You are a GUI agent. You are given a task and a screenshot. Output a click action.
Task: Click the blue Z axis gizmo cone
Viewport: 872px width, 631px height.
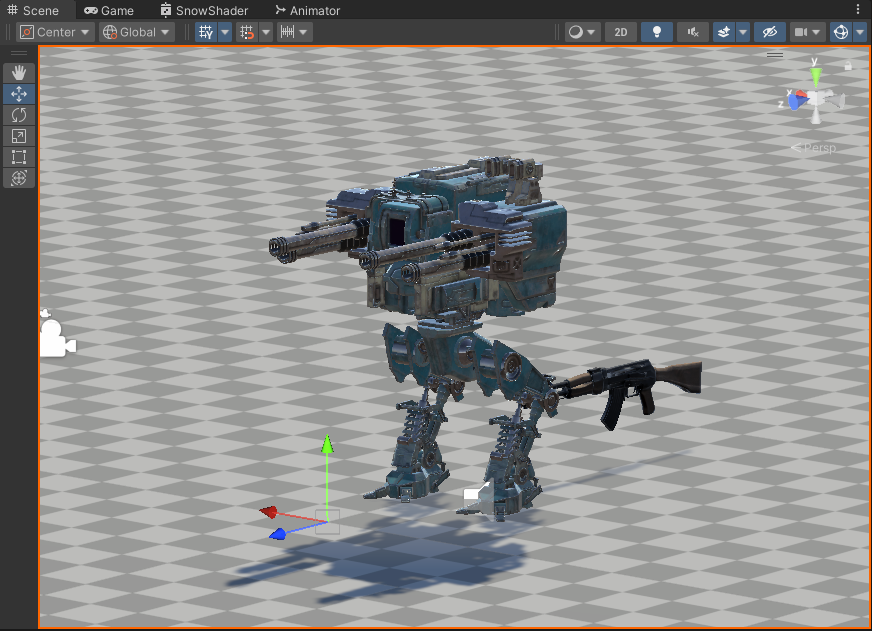click(x=796, y=102)
